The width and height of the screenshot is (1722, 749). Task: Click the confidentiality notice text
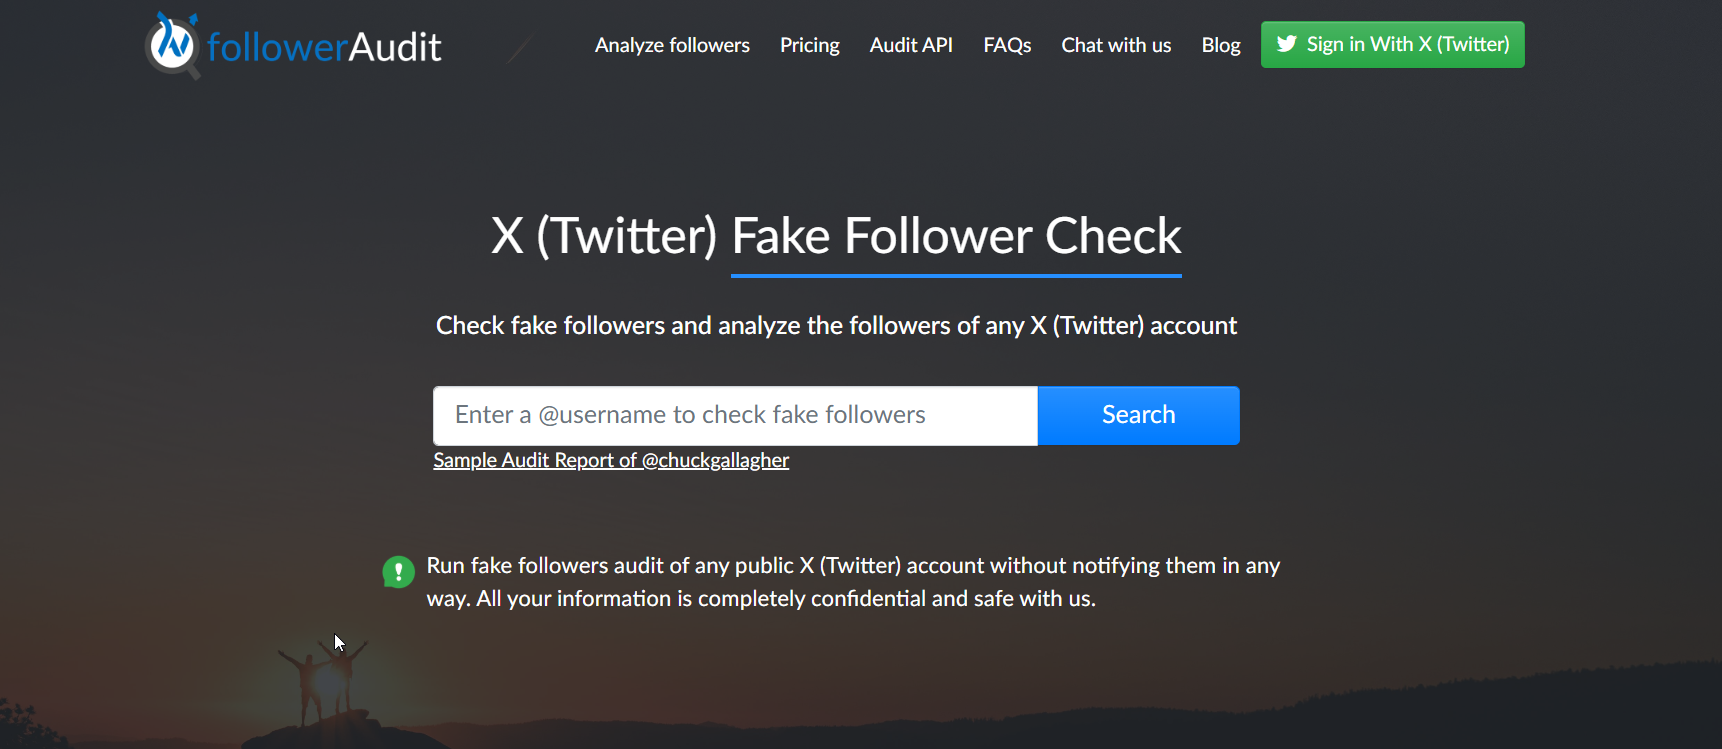(x=853, y=582)
